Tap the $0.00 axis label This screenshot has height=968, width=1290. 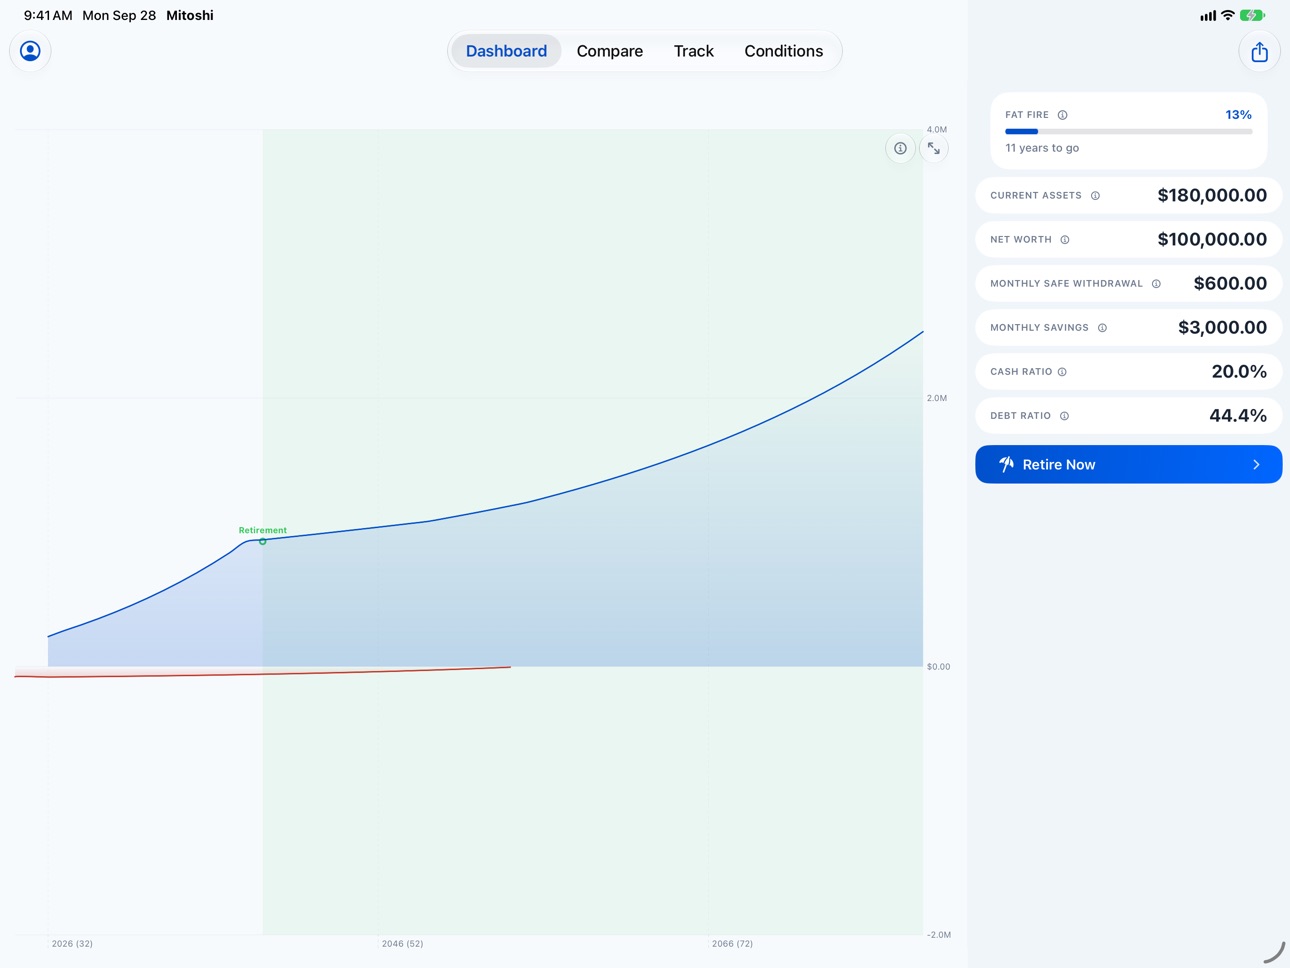[939, 667]
